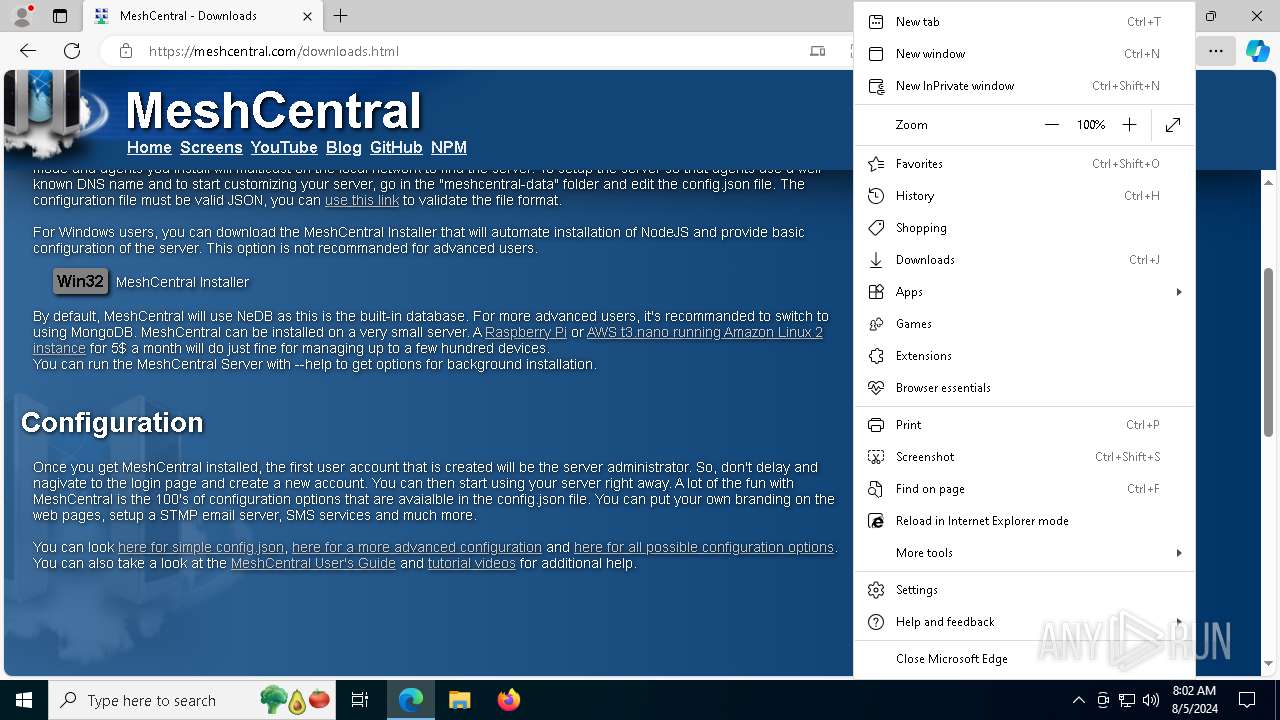Open Favorites from Edge menu

coord(1024,163)
